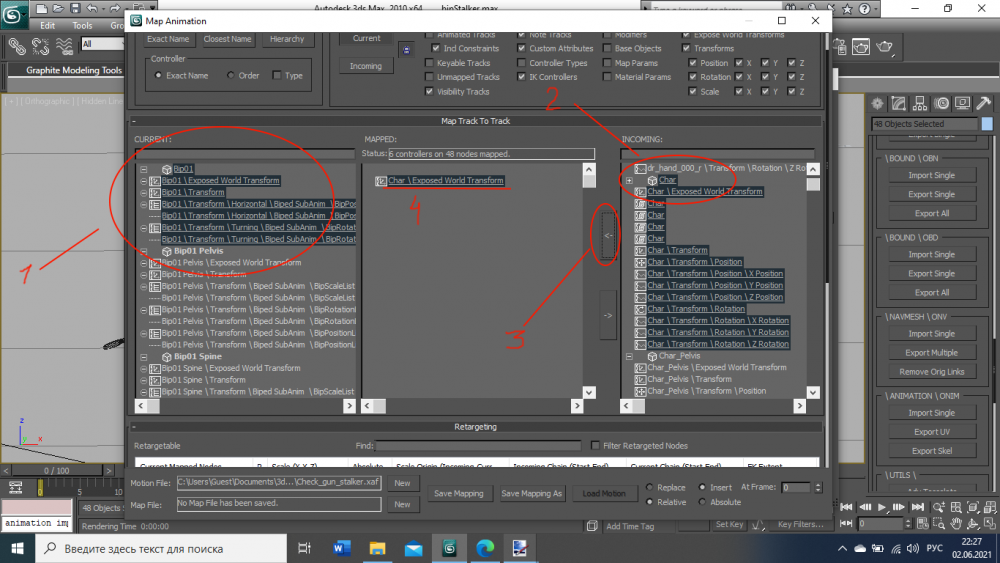
Task: Click the Save Mapping button
Action: (459, 494)
